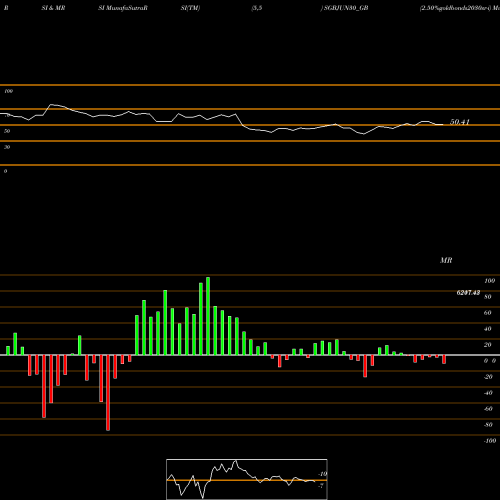Click the MR axis label -40

pyautogui.click(x=488, y=393)
